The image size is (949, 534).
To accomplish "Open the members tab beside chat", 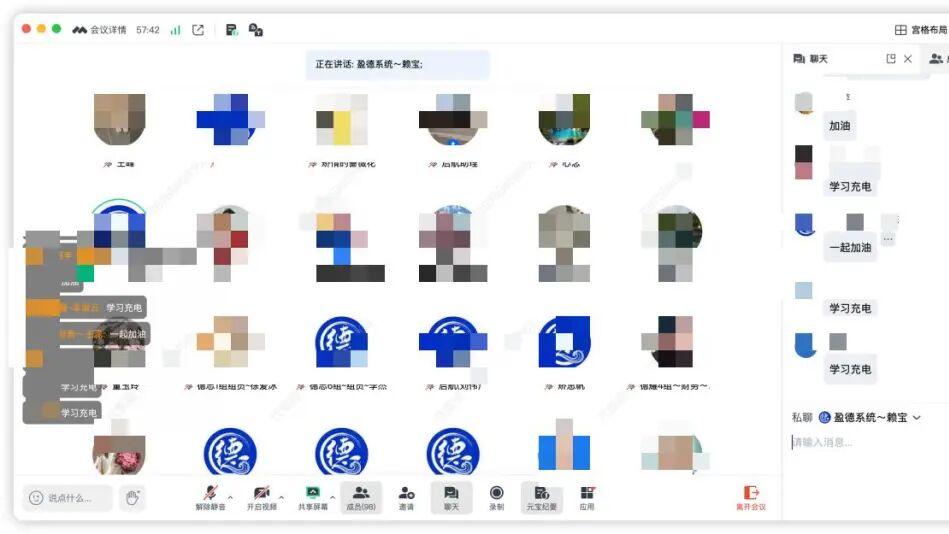I will point(936,59).
